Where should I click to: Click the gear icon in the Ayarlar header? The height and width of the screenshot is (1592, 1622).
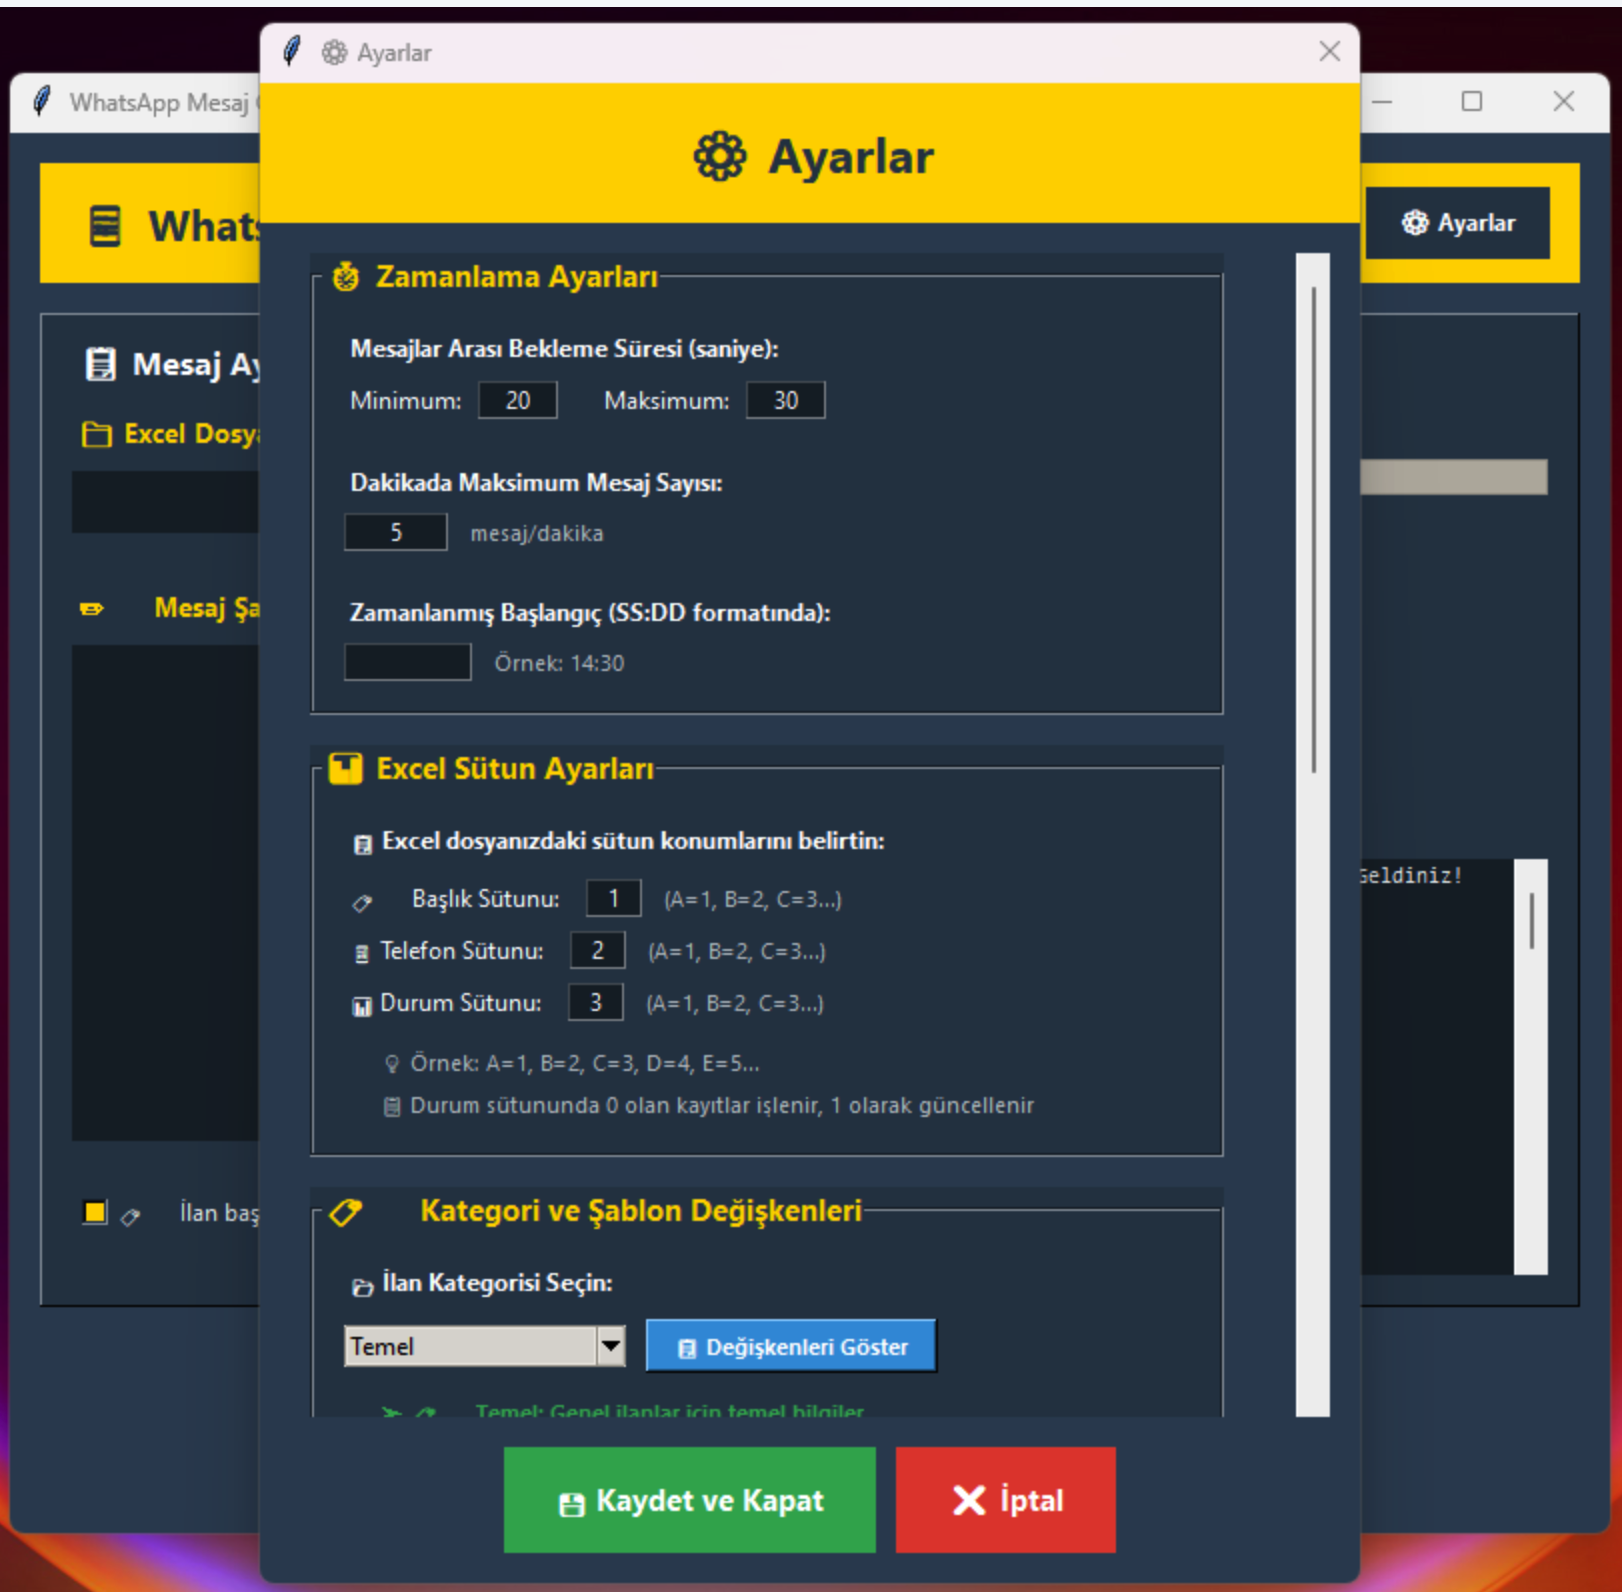click(x=719, y=157)
